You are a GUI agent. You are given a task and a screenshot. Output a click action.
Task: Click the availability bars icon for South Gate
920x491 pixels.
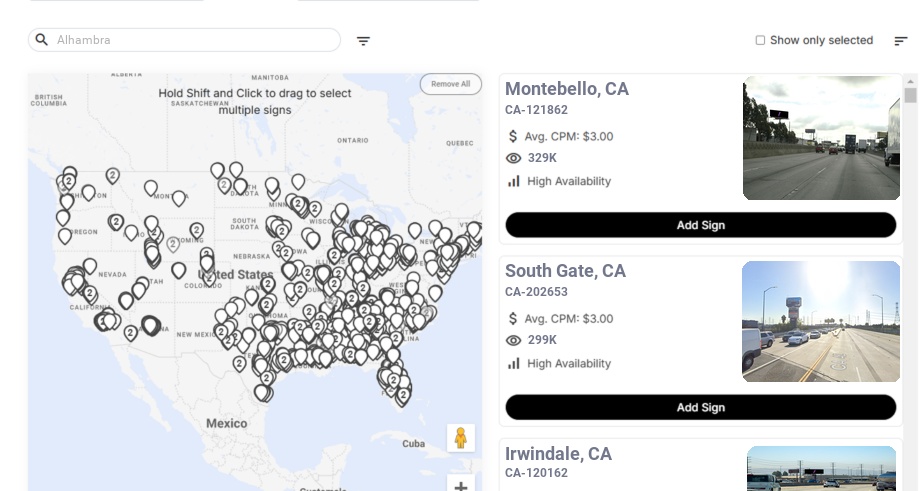point(514,363)
